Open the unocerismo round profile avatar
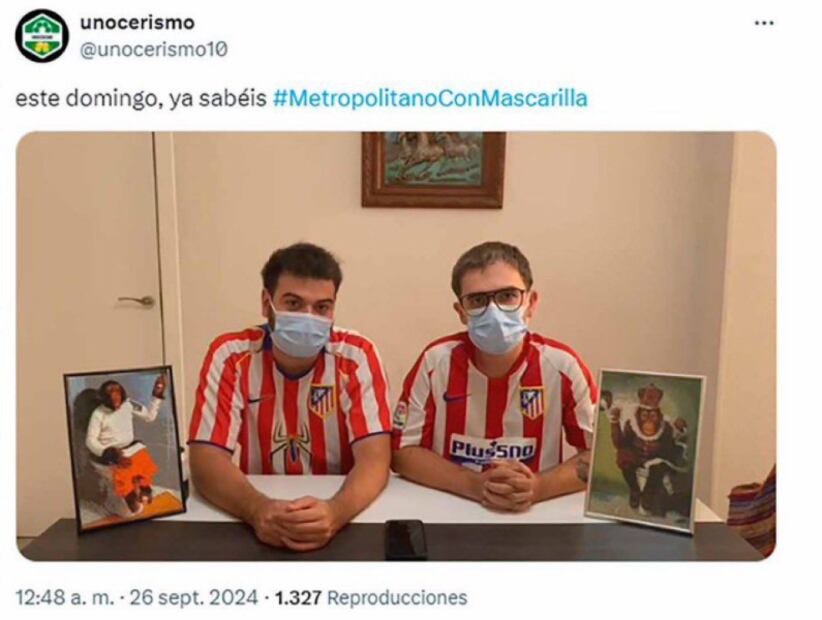This screenshot has height=620, width=822. 42,36
